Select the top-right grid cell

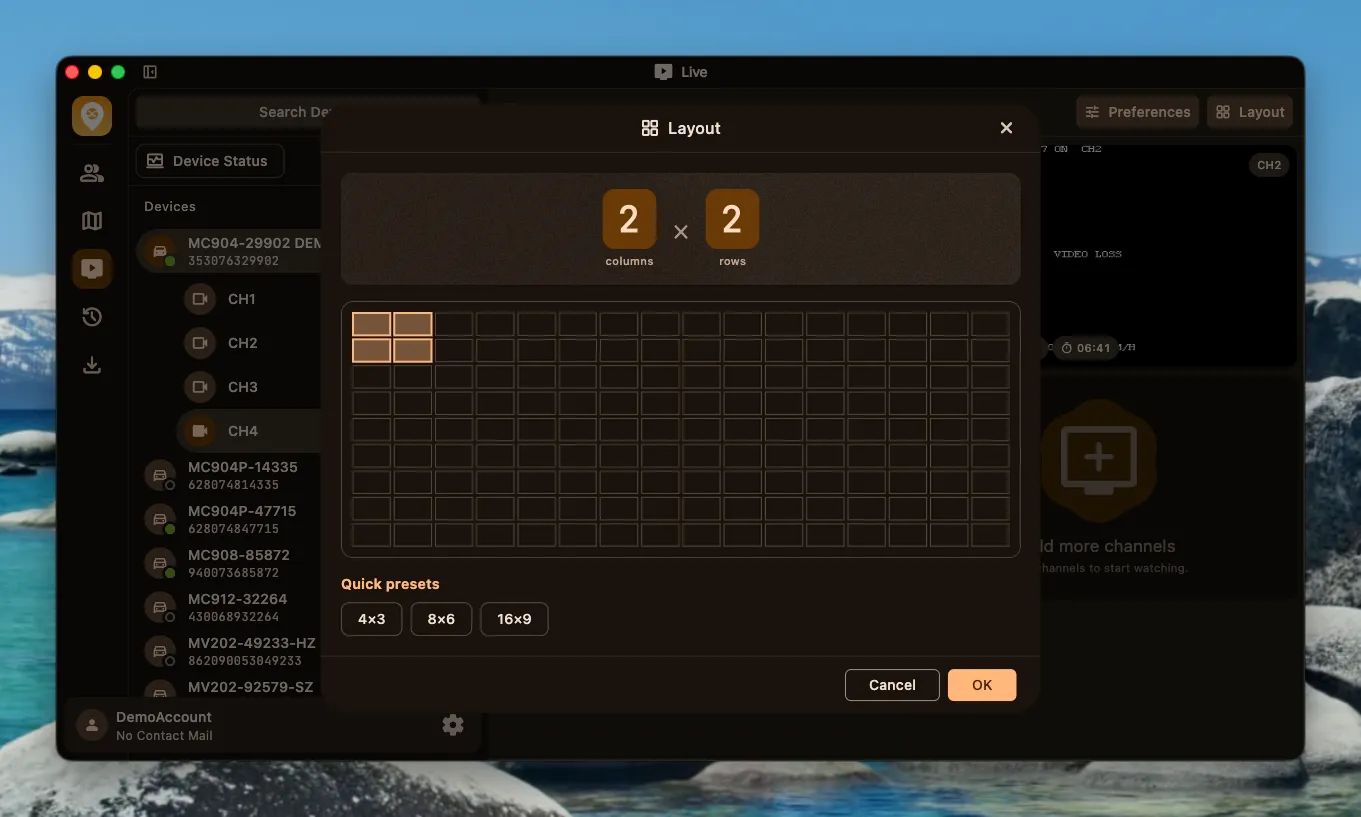pyautogui.click(x=990, y=324)
